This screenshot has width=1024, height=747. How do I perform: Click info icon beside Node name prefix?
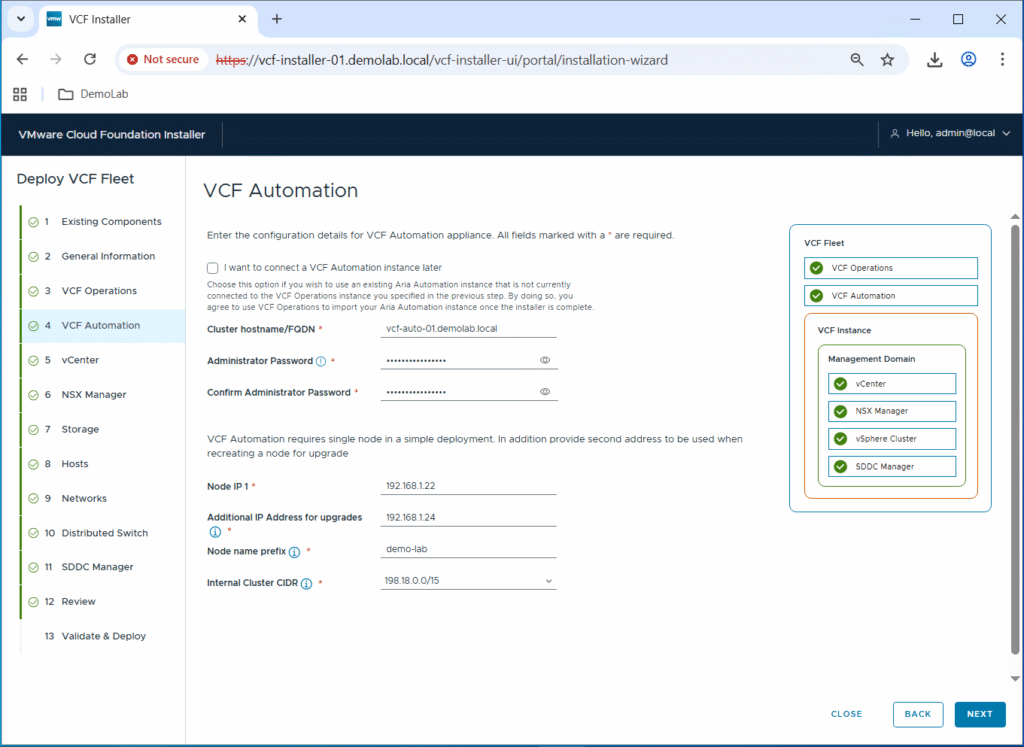click(x=295, y=551)
